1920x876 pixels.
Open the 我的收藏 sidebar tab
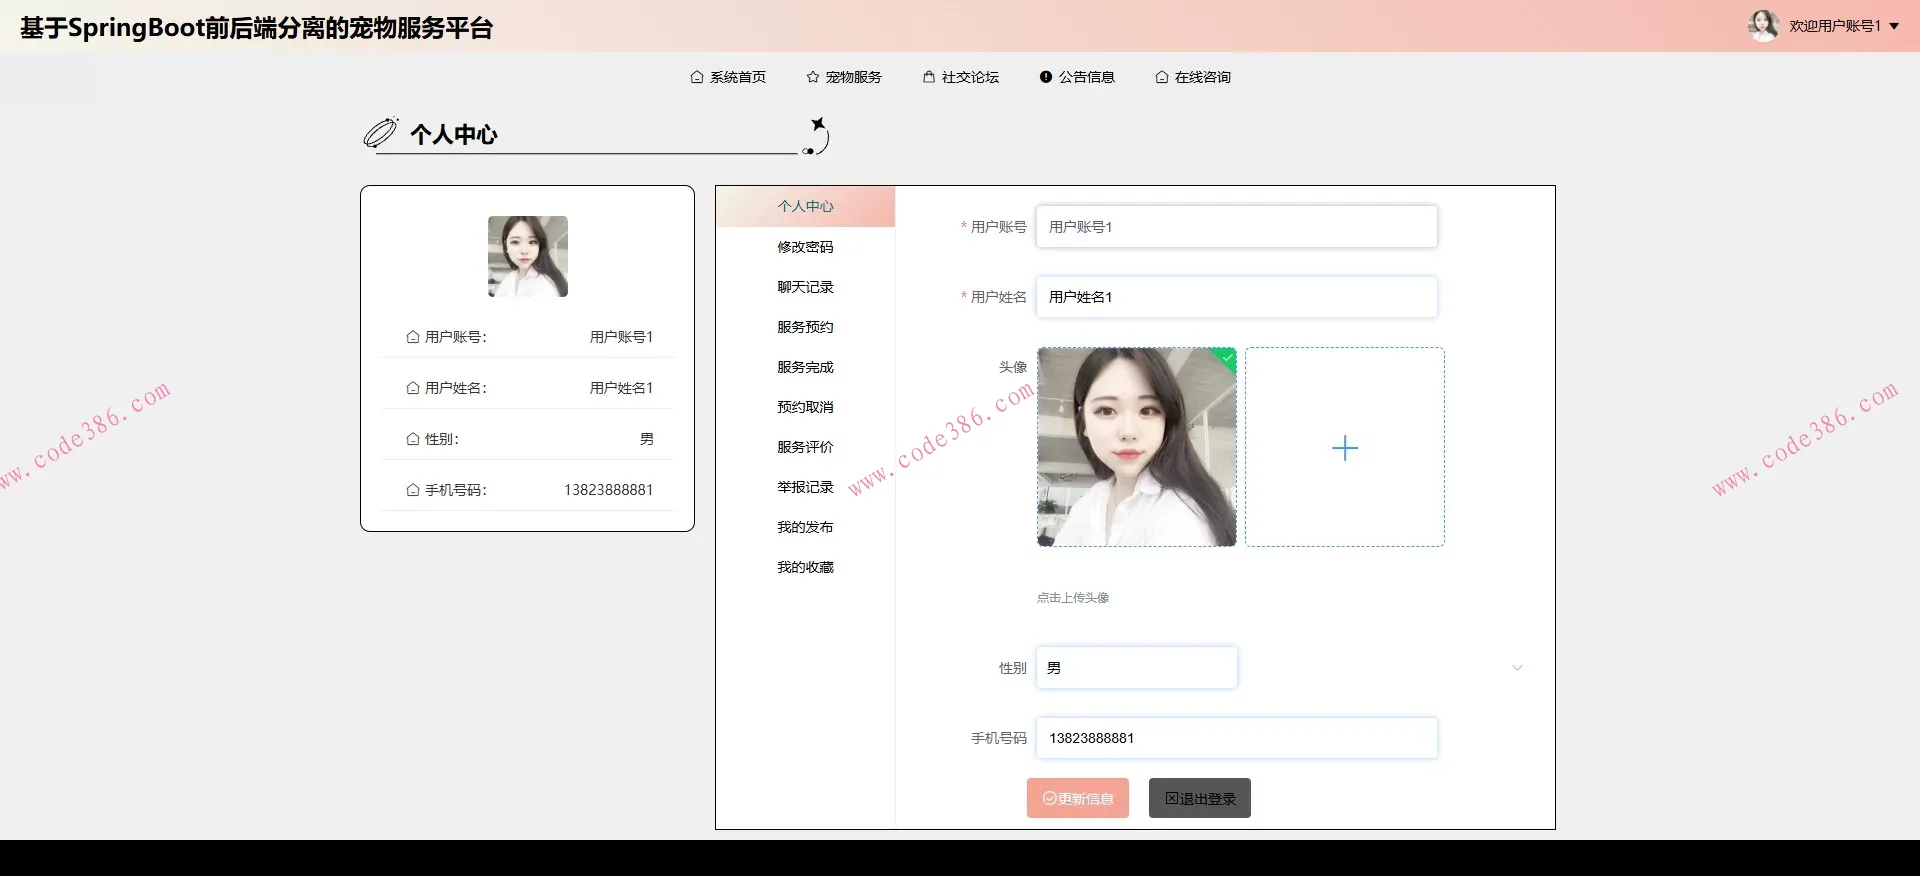(805, 567)
